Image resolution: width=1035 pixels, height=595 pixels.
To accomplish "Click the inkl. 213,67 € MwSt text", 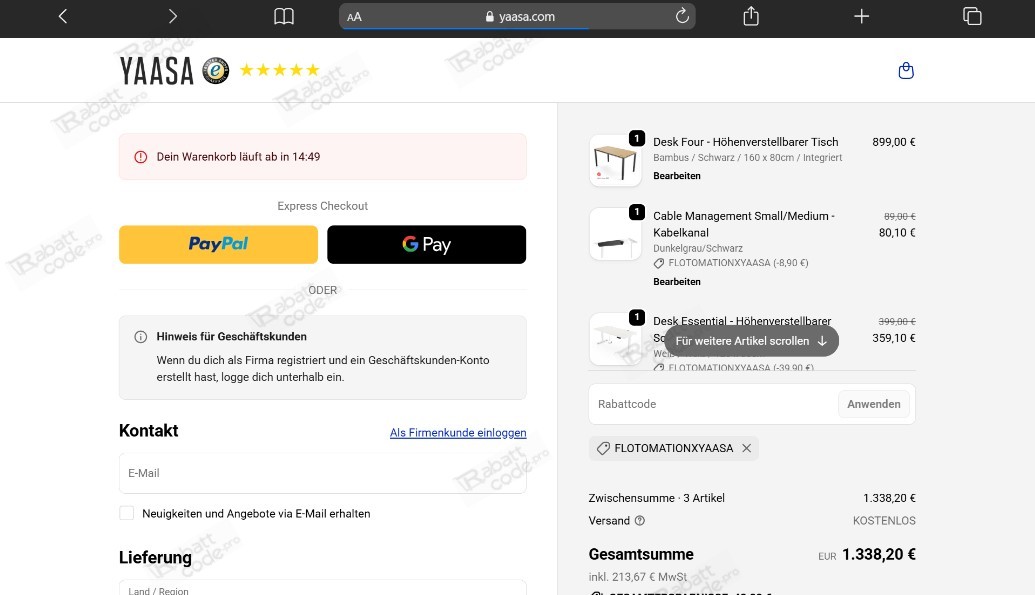I will pyautogui.click(x=638, y=577).
